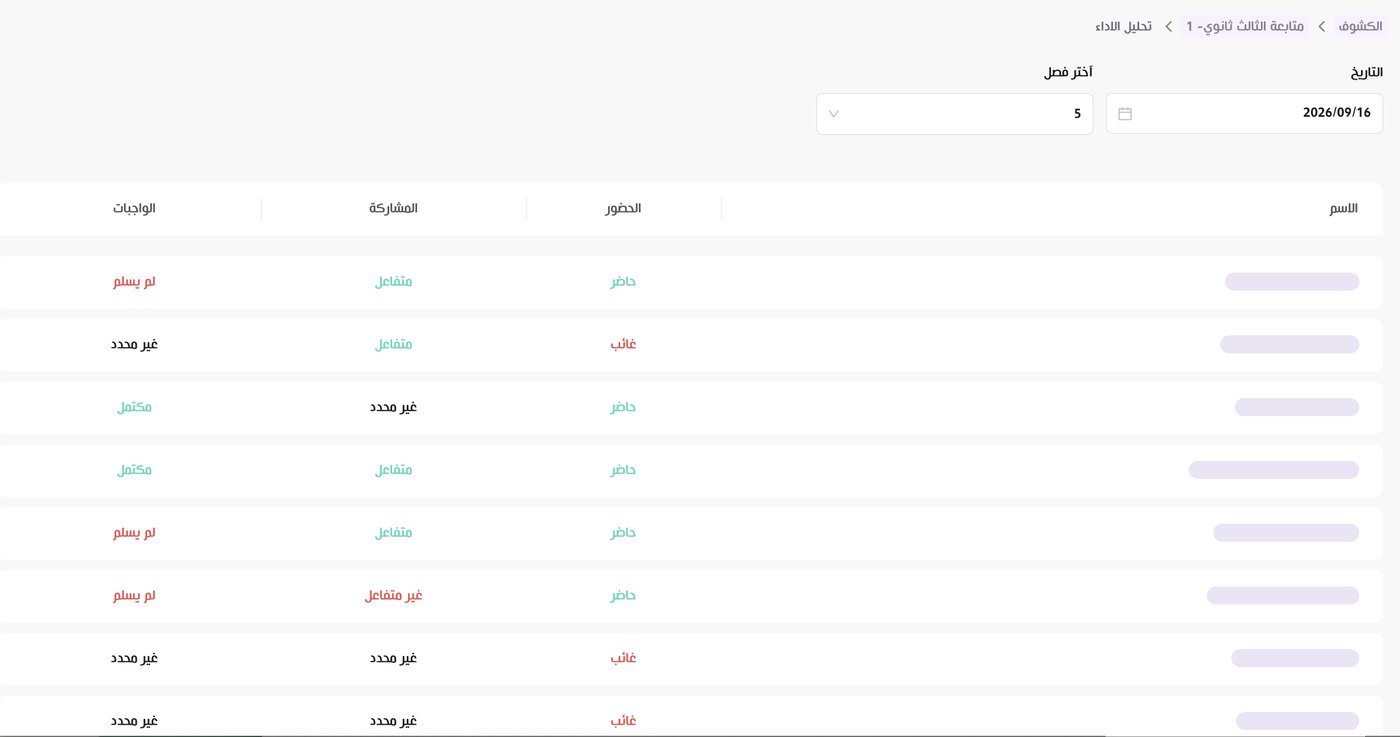Click مكتمل in the row with غير محدد participation
Screen dimensions: 1400x737
pyautogui.click(x=134, y=407)
